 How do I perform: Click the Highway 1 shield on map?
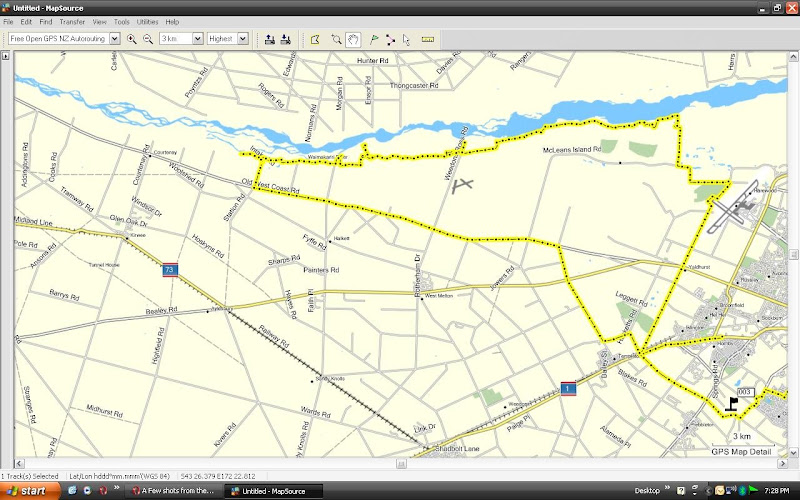[568, 388]
